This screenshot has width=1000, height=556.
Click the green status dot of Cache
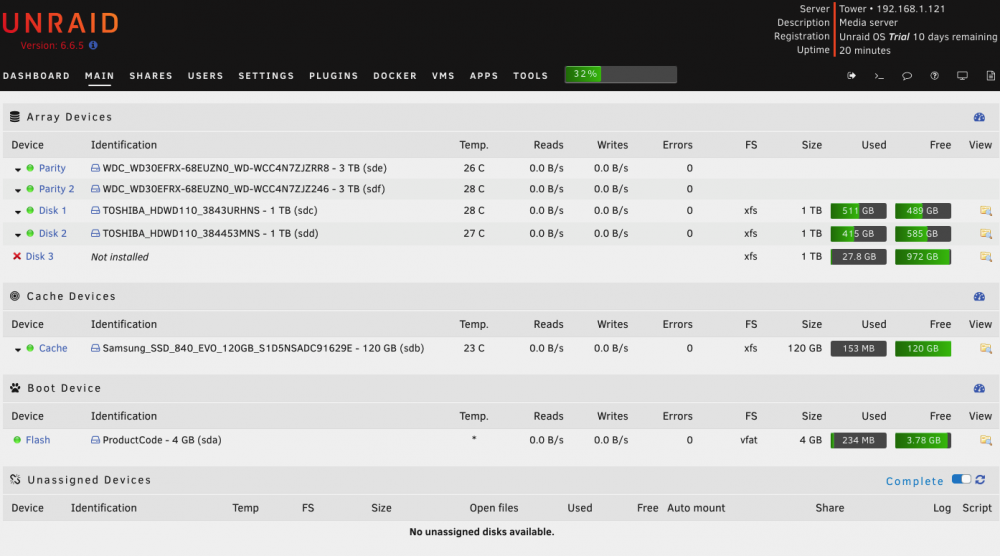(30, 348)
